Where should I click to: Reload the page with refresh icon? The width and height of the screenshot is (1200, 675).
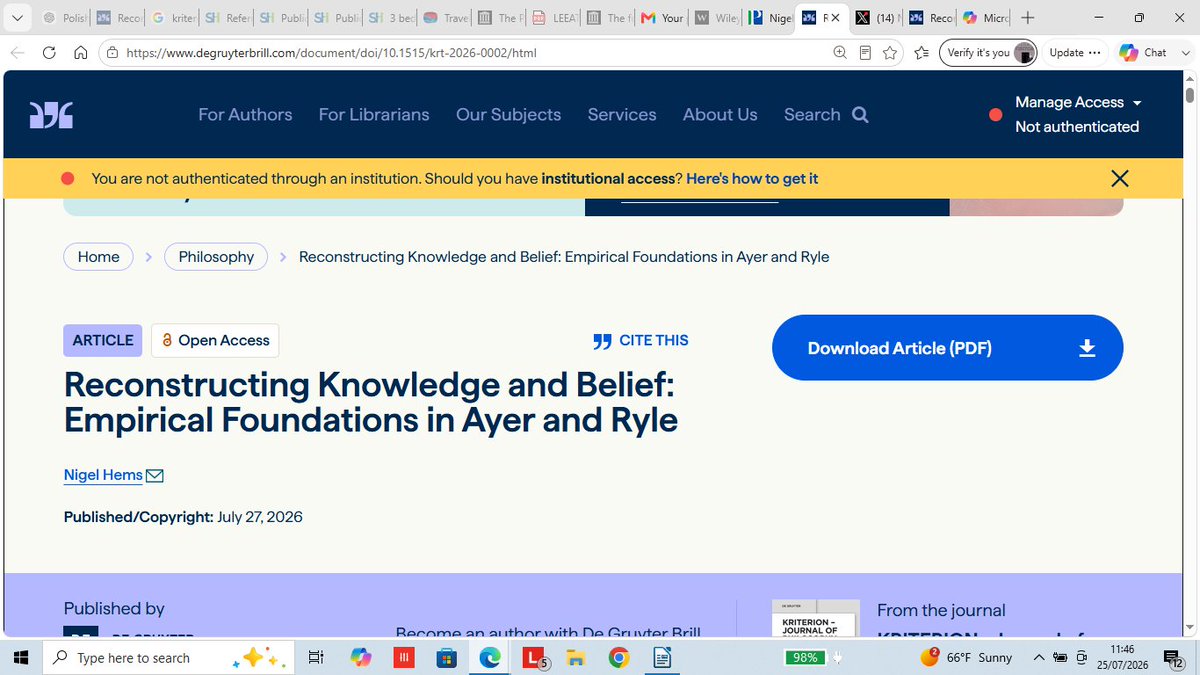[x=49, y=53]
